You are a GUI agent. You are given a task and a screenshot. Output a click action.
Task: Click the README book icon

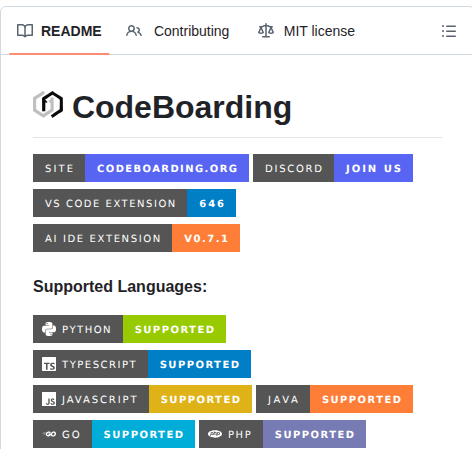pyautogui.click(x=25, y=31)
